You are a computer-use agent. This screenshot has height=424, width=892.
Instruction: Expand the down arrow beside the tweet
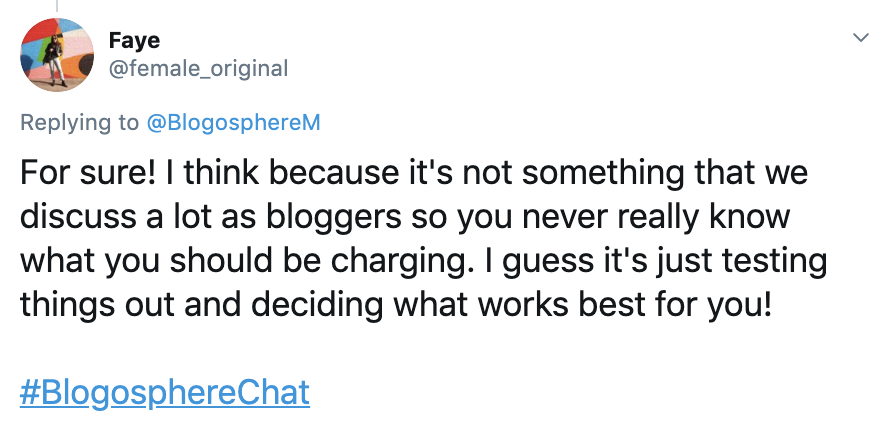coord(859,37)
